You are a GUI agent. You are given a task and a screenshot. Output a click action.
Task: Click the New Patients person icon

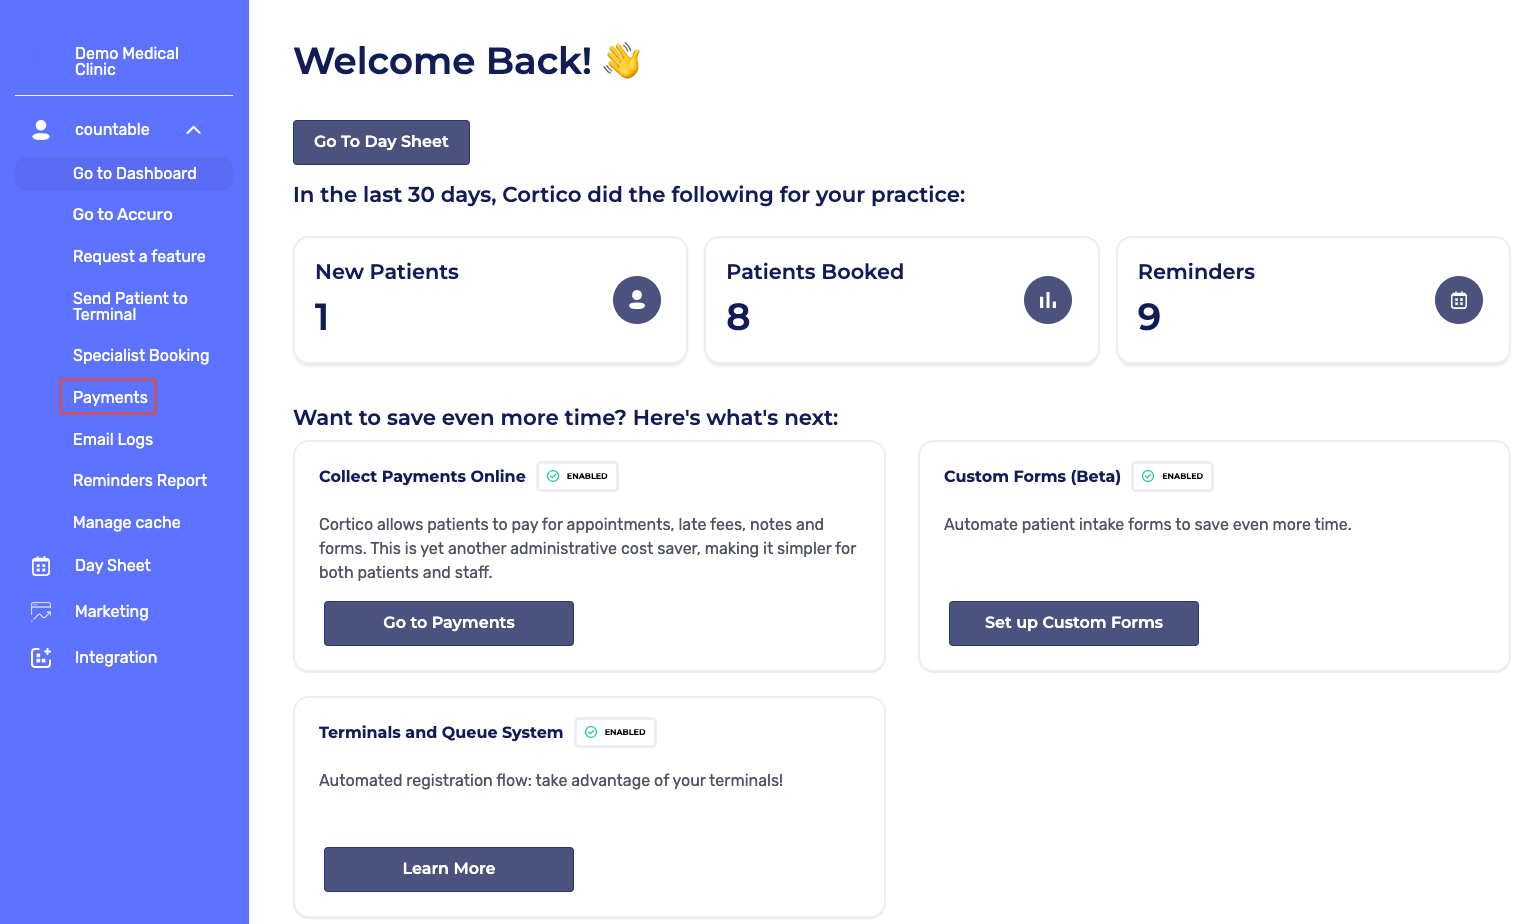tap(637, 300)
